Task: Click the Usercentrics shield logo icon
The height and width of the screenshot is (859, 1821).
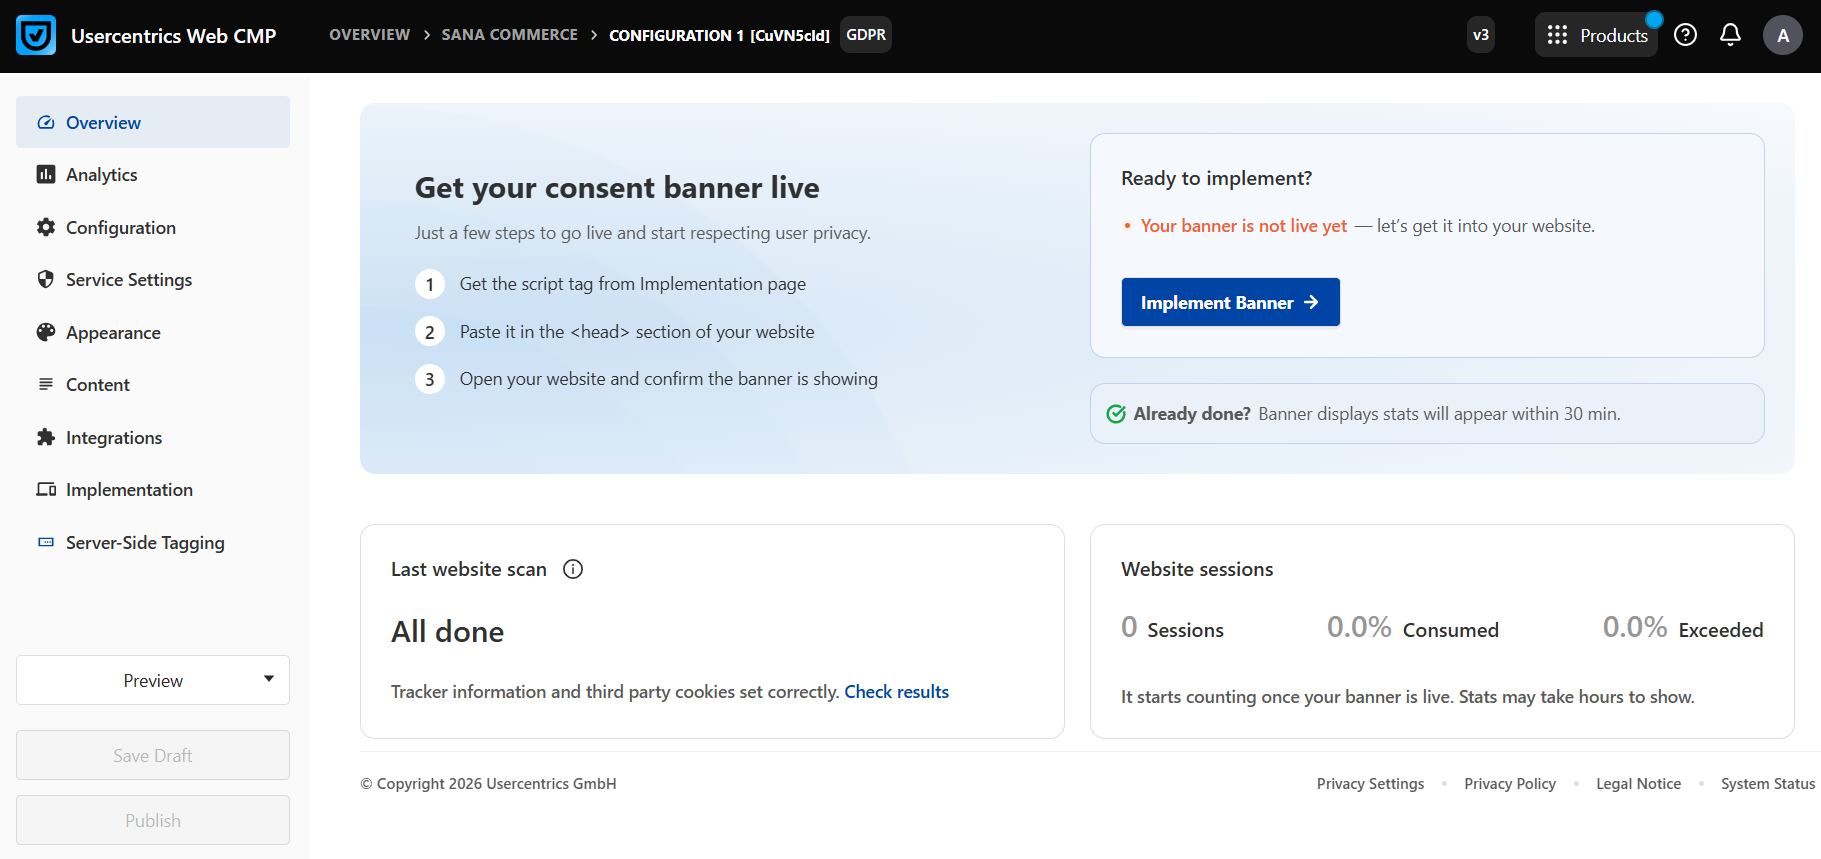Action: pyautogui.click(x=36, y=36)
